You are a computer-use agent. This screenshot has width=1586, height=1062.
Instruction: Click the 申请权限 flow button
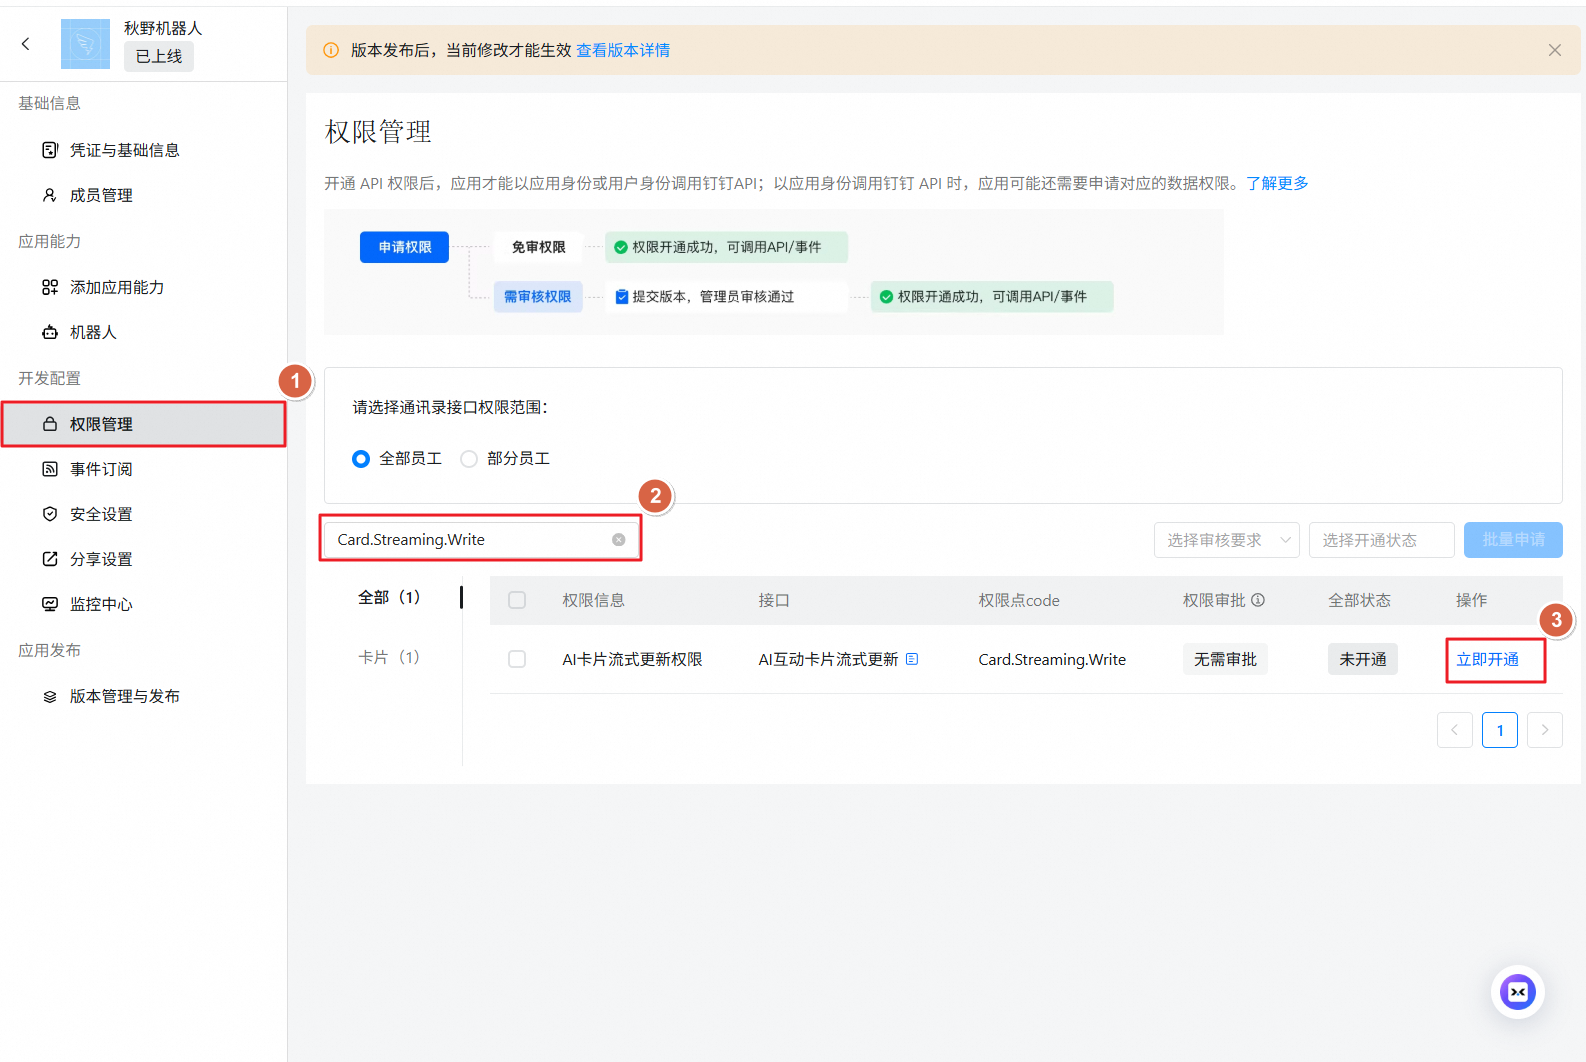(405, 247)
